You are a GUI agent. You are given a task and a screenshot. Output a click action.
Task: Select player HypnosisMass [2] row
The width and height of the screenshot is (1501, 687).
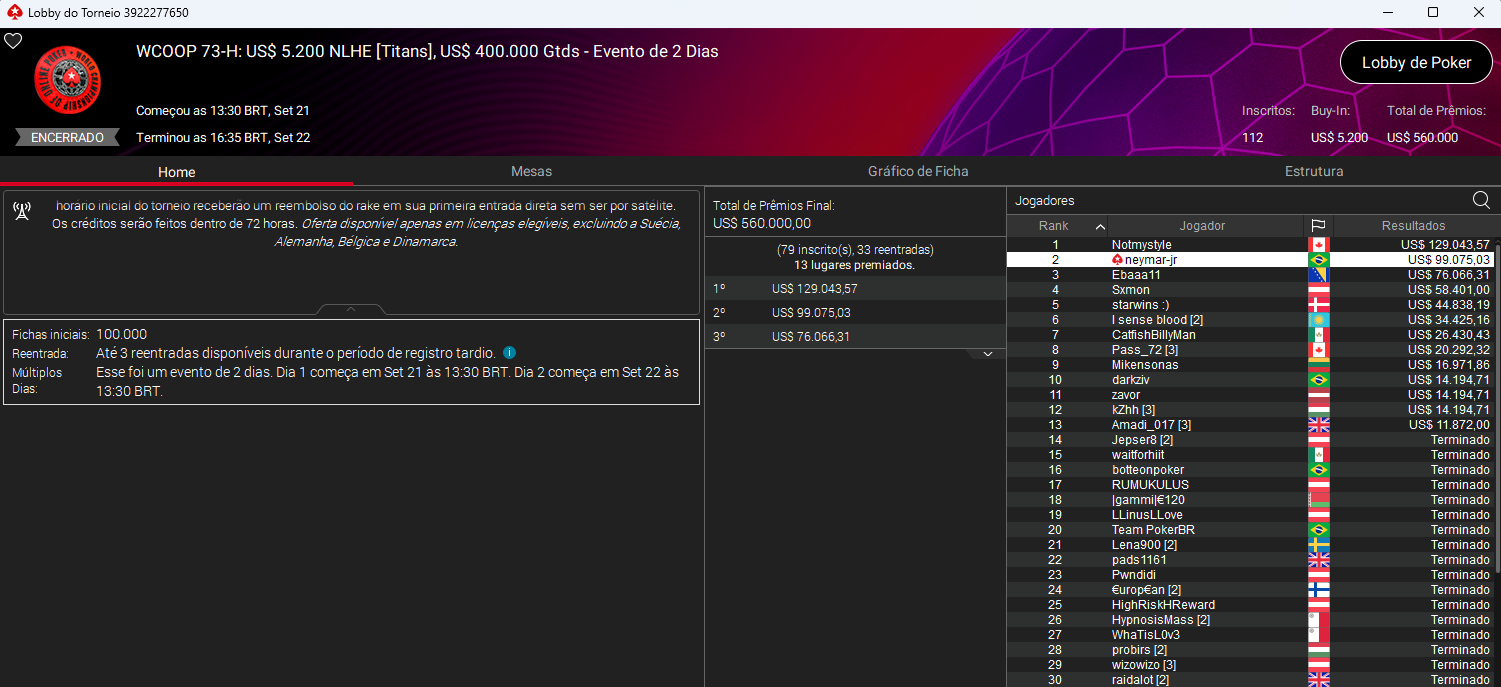pos(1250,620)
